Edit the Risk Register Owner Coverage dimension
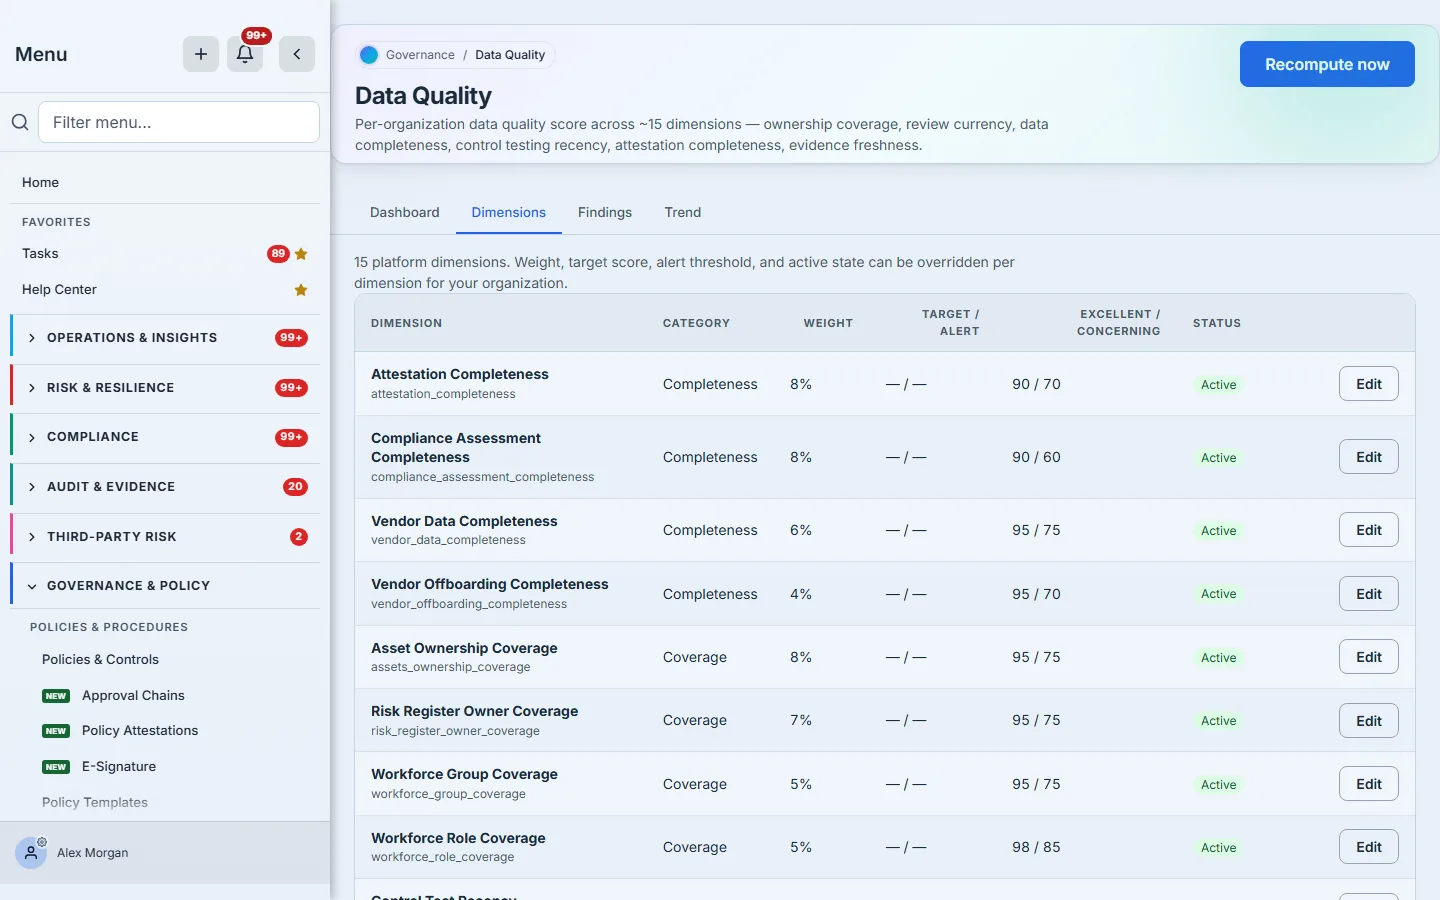The width and height of the screenshot is (1440, 900). (x=1369, y=721)
